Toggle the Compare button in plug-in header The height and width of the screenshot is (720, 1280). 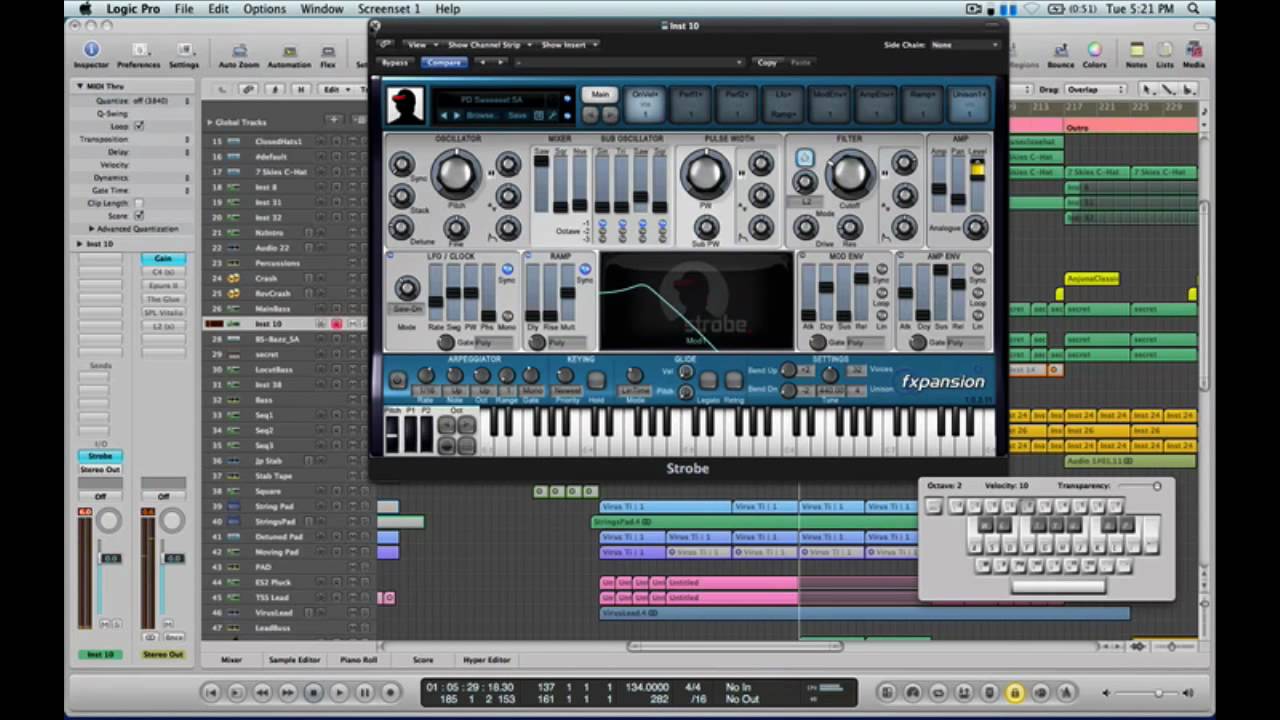pyautogui.click(x=443, y=63)
